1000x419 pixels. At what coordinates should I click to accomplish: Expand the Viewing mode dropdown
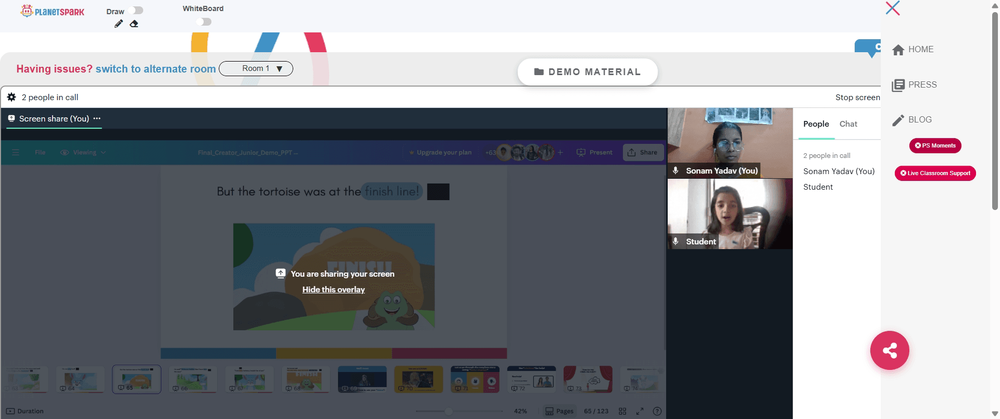pyautogui.click(x=83, y=152)
